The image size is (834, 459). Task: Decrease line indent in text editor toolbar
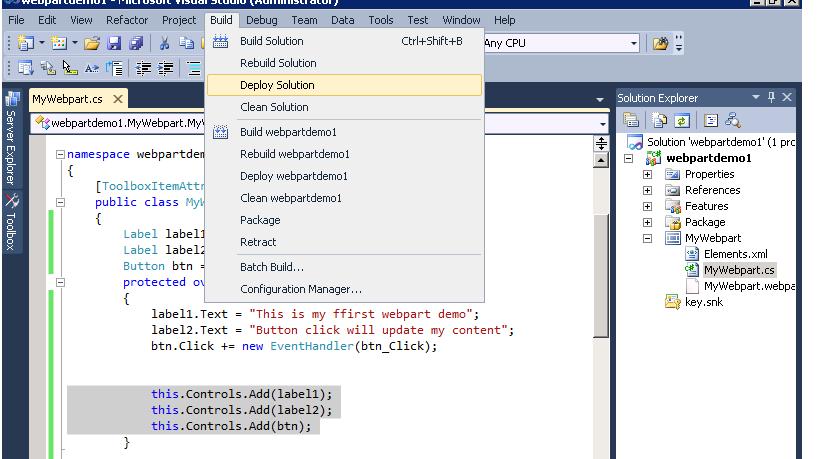[143, 68]
